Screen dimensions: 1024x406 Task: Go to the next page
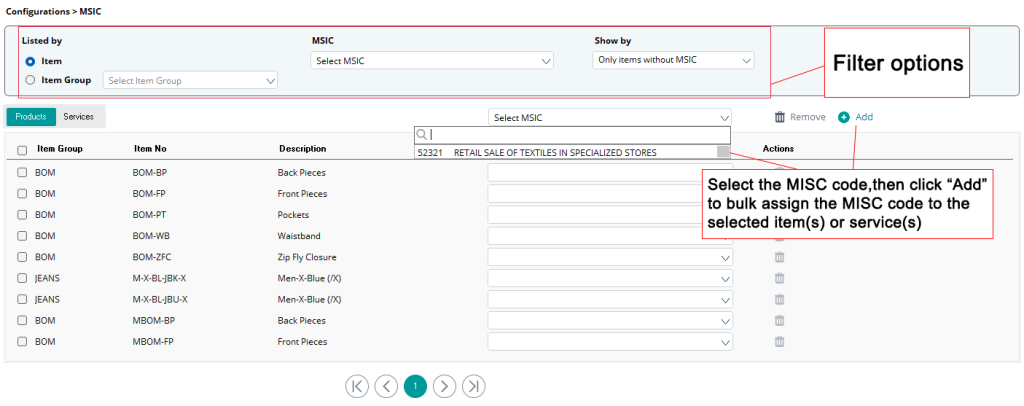click(444, 386)
